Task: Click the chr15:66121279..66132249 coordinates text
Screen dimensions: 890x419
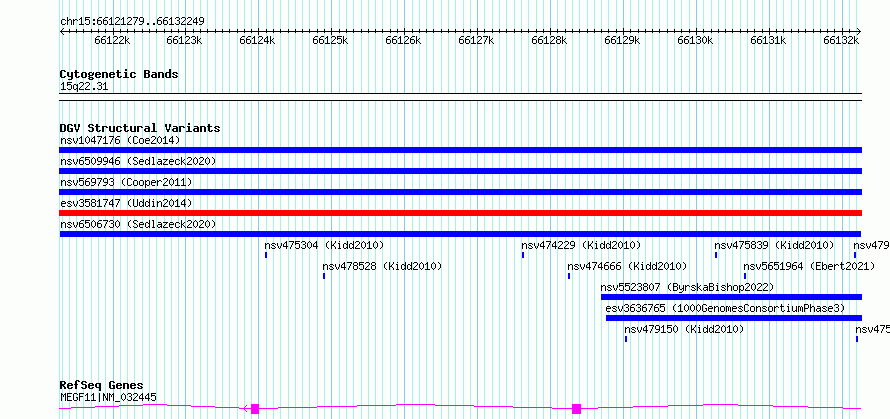Action: [132, 22]
